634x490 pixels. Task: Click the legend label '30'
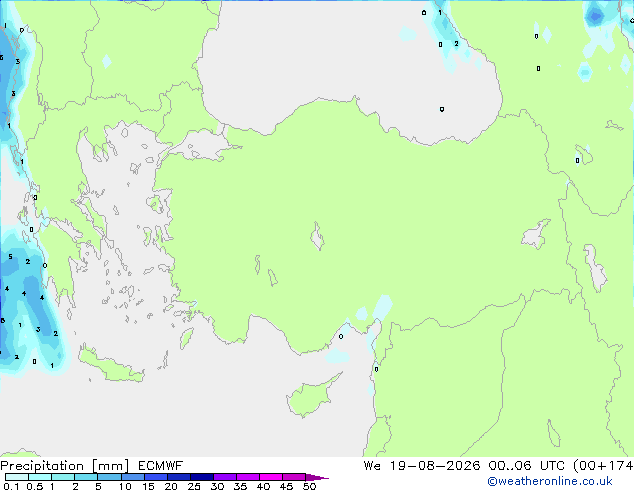tap(217, 486)
